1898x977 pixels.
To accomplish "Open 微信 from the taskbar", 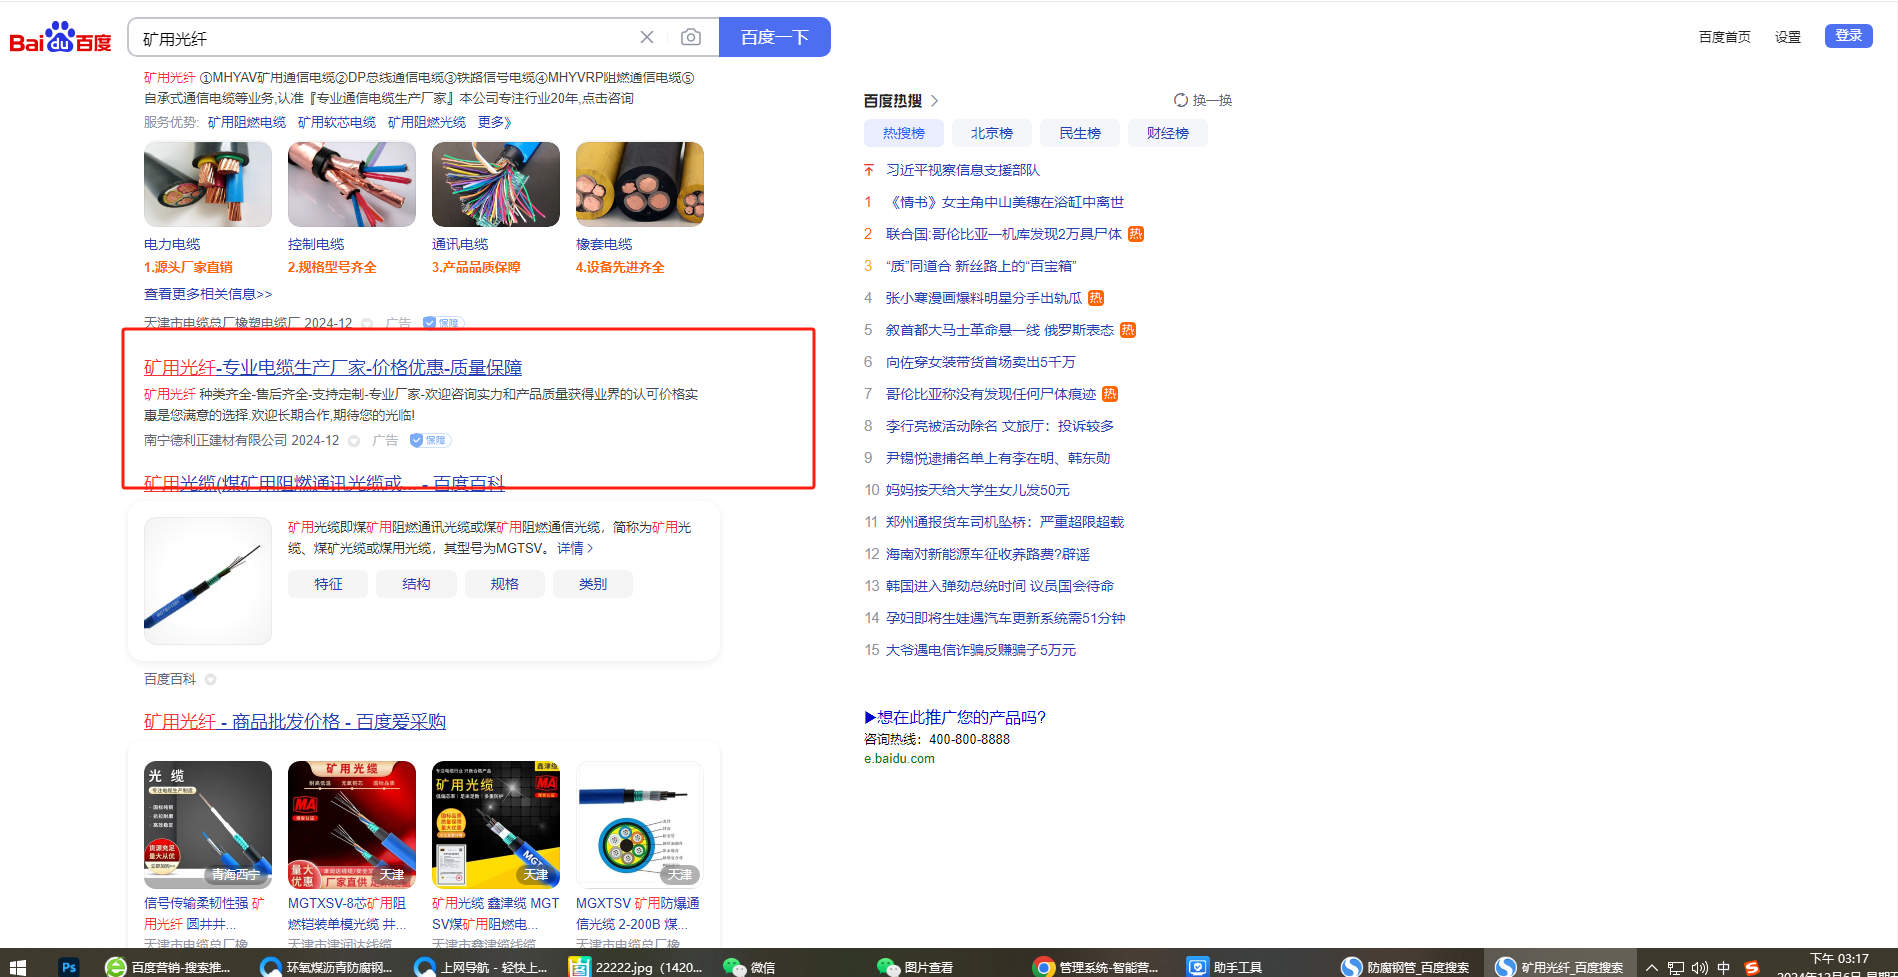I will [x=750, y=967].
